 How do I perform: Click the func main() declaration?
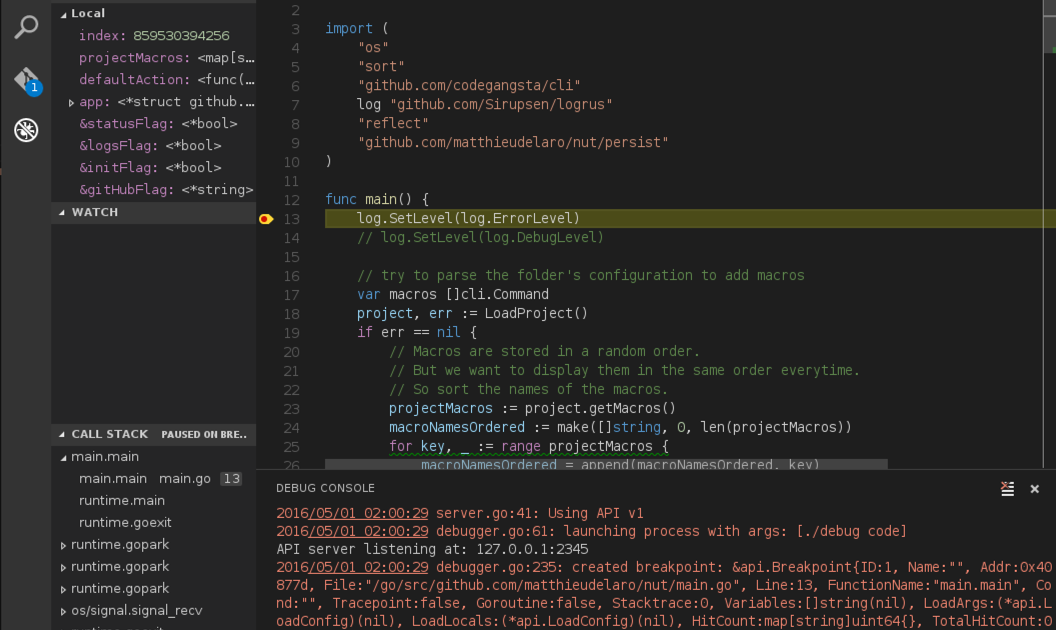point(377,199)
